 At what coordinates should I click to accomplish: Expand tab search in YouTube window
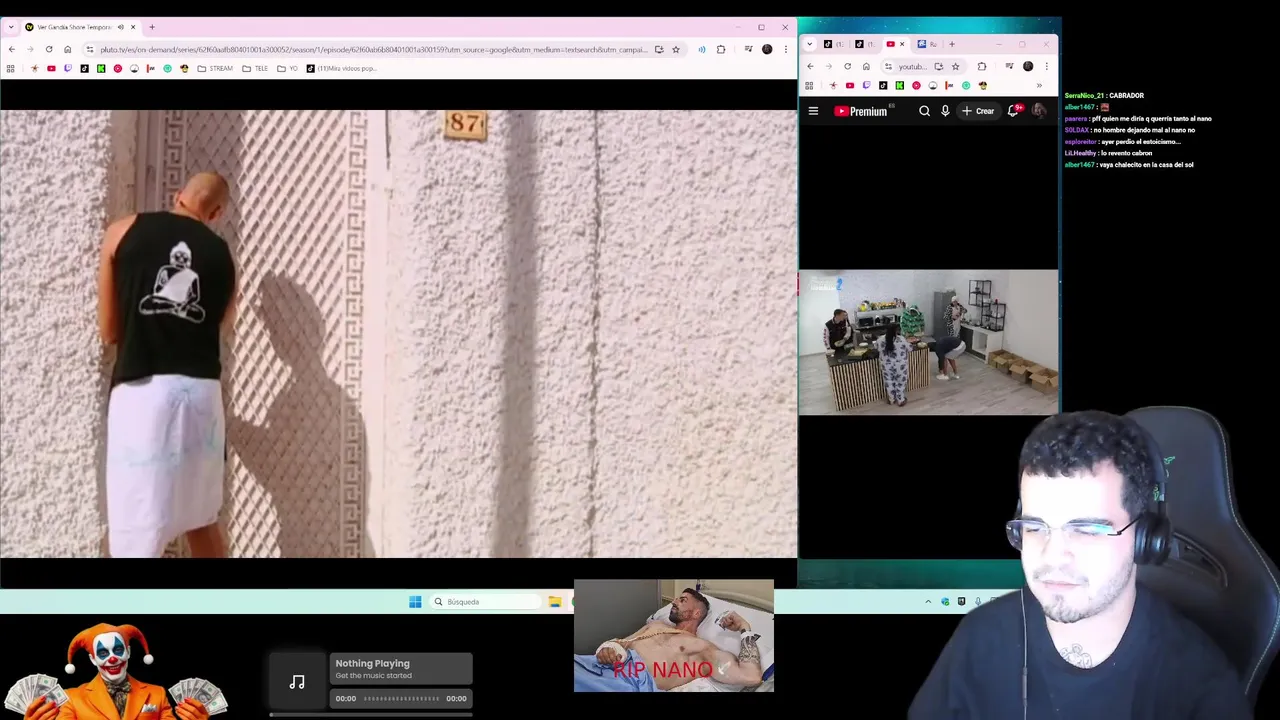tap(810, 44)
